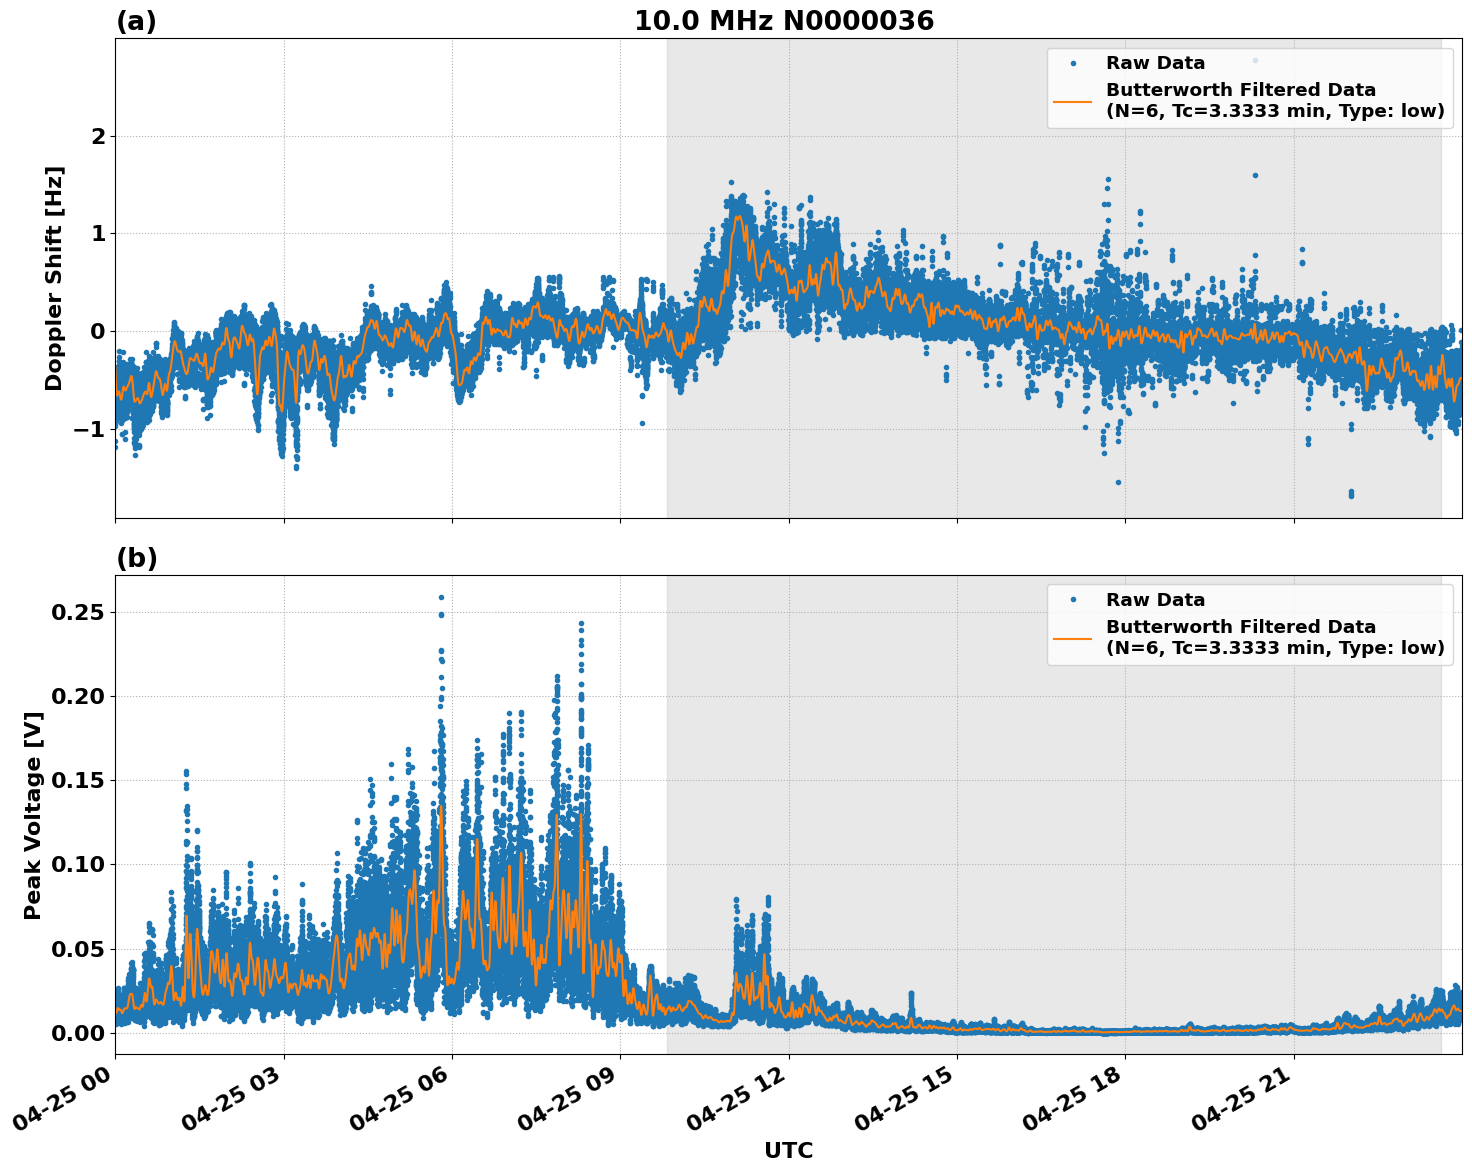Click the Doppler Shift [Hz] axis label

tap(54, 274)
